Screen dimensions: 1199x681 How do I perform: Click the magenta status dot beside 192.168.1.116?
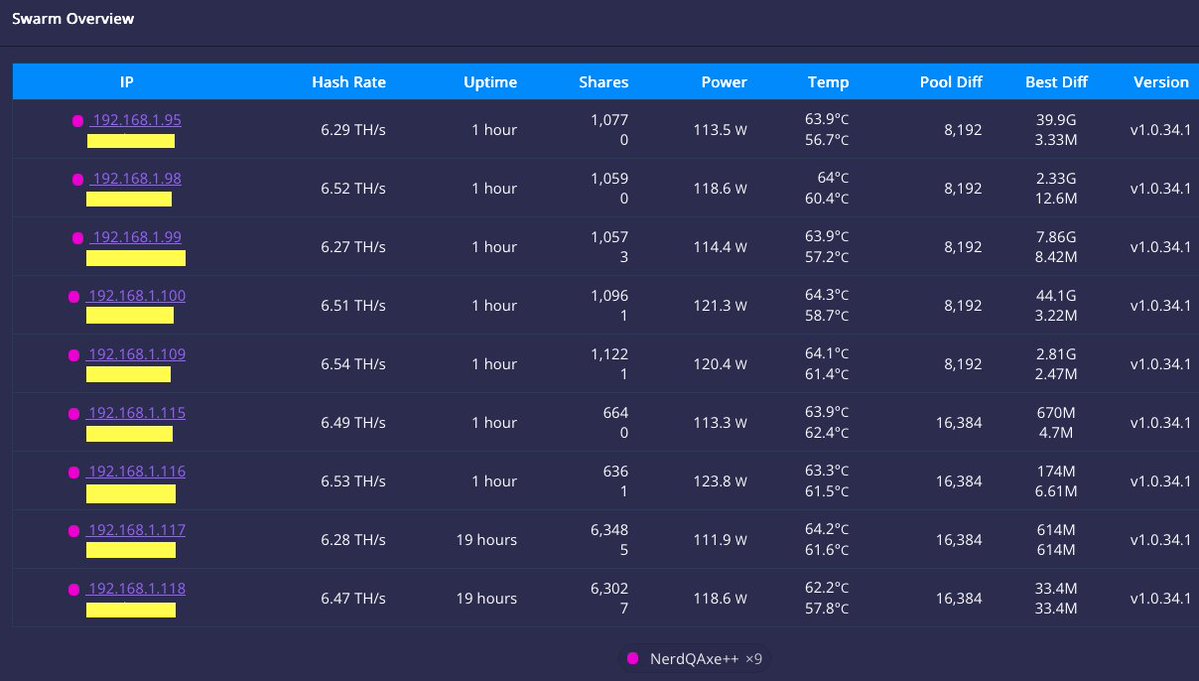74,472
